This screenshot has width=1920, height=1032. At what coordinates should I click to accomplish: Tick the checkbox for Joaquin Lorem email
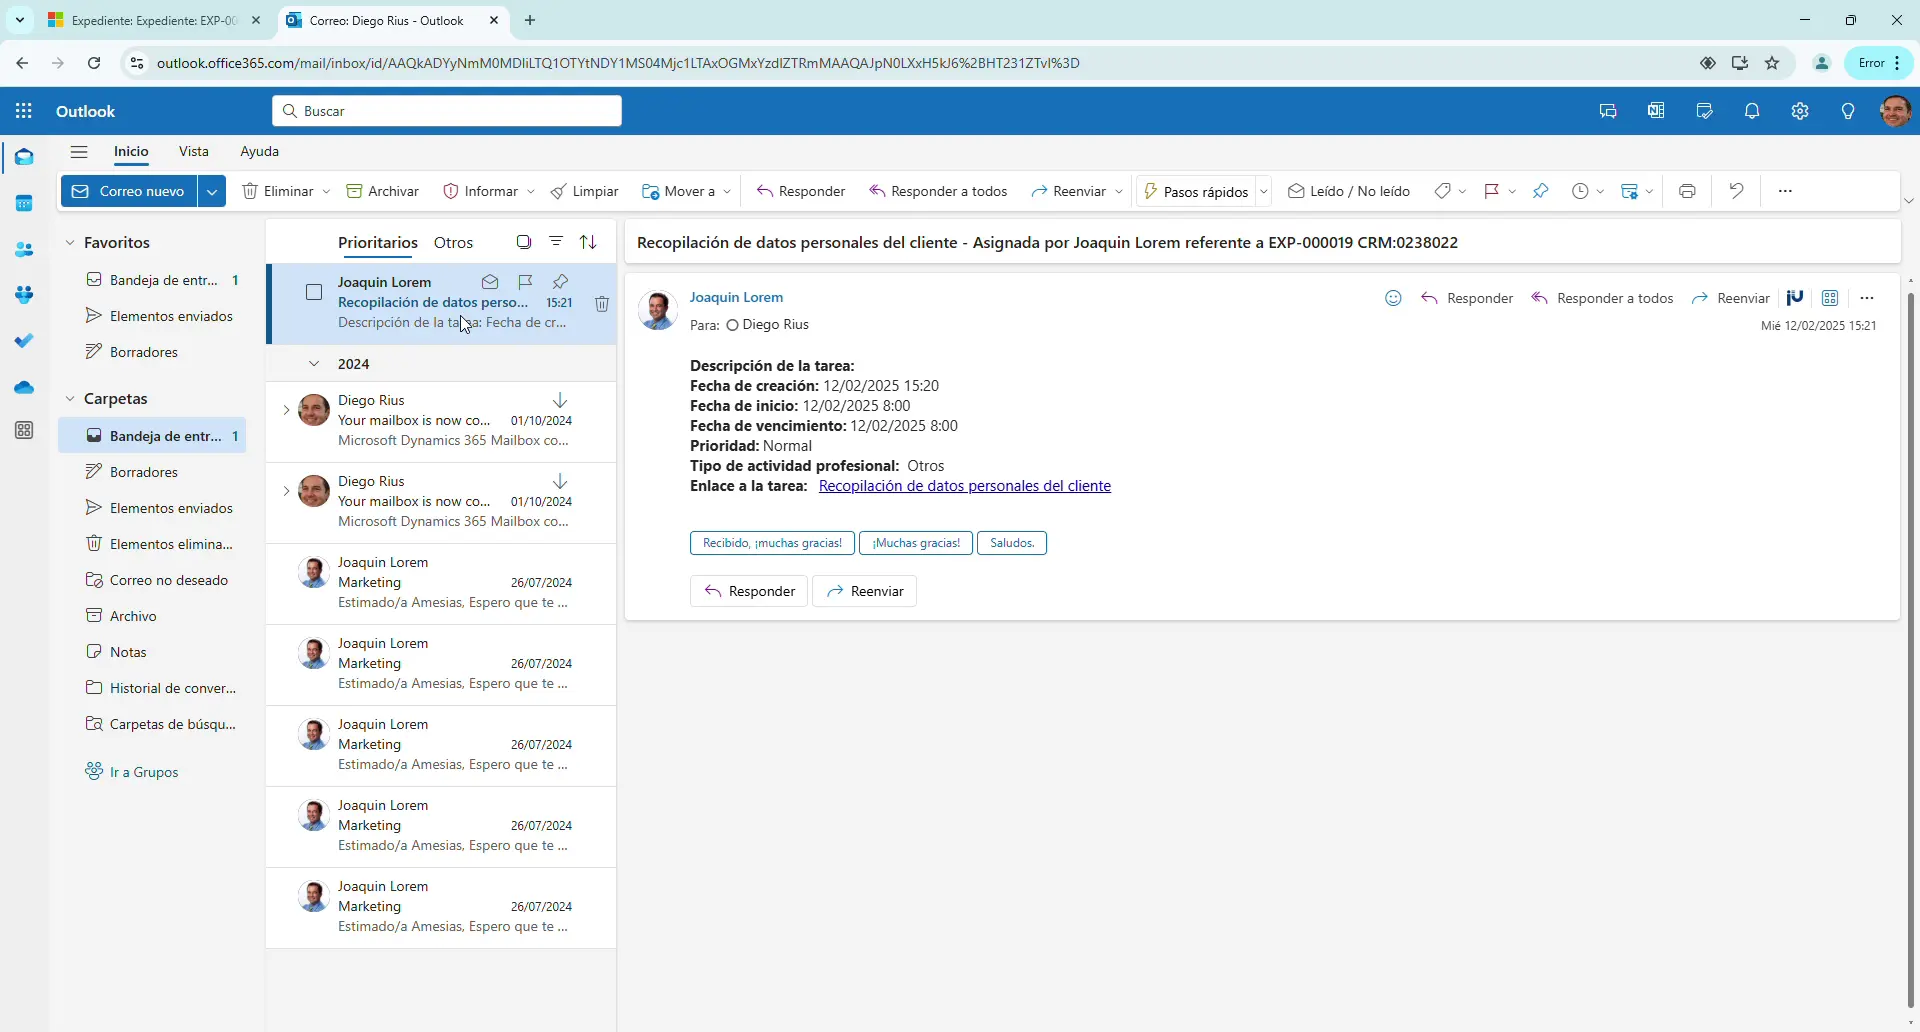click(314, 292)
